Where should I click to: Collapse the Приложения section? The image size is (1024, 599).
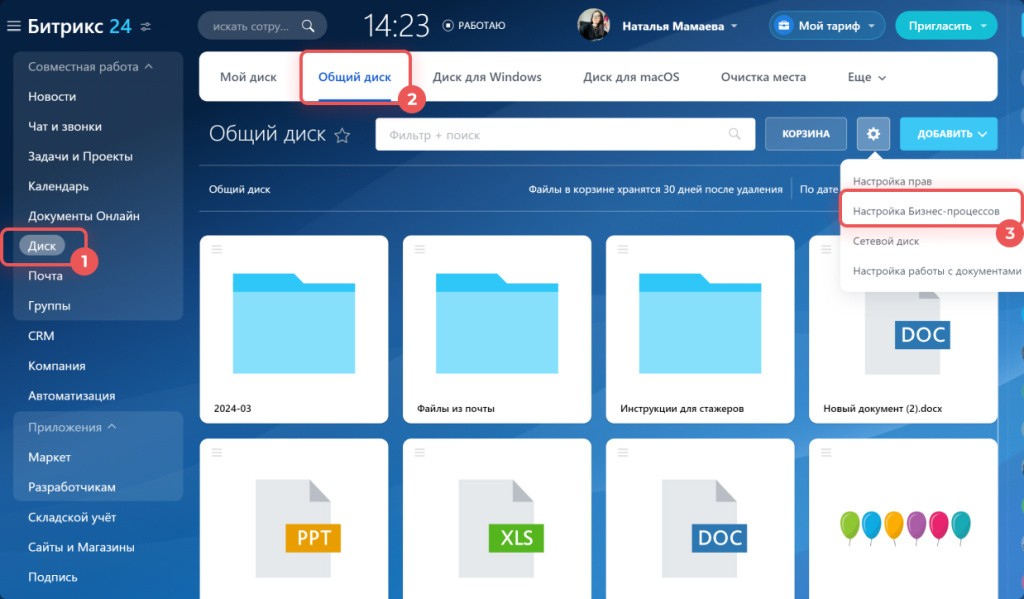(112, 427)
